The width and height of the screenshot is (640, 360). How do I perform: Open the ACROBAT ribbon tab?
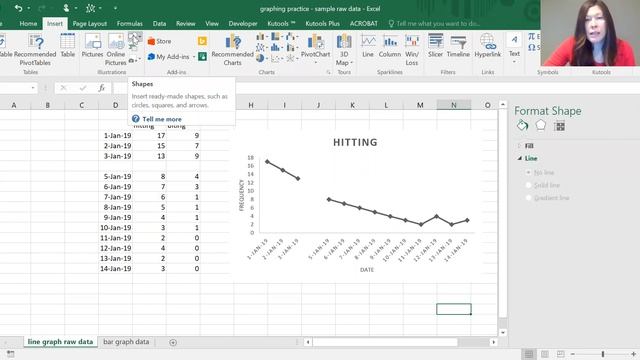[x=364, y=24]
